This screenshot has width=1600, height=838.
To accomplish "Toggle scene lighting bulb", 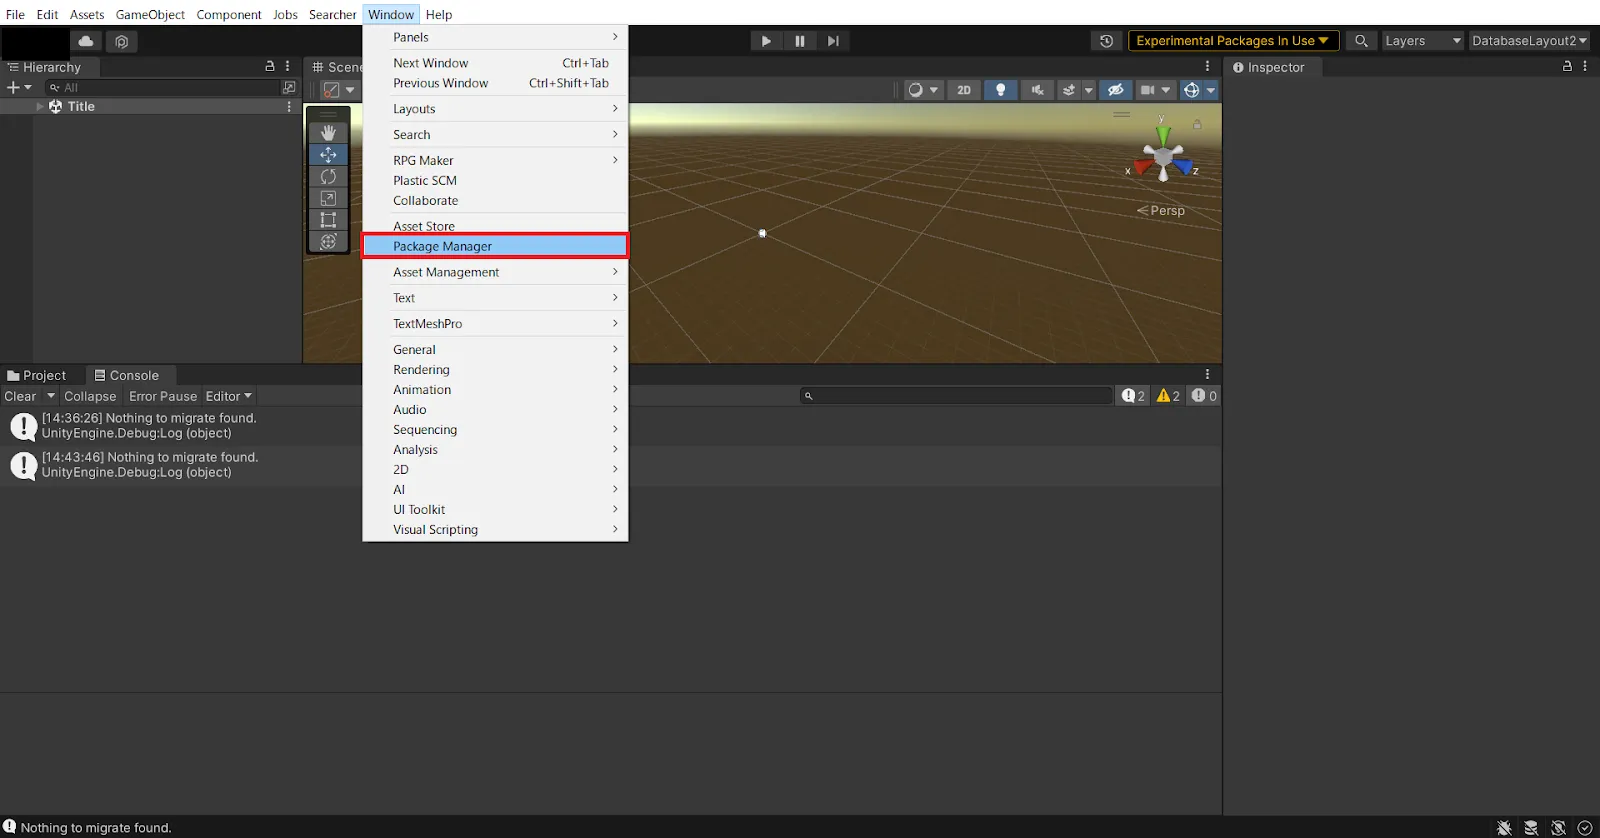I will click(1000, 90).
